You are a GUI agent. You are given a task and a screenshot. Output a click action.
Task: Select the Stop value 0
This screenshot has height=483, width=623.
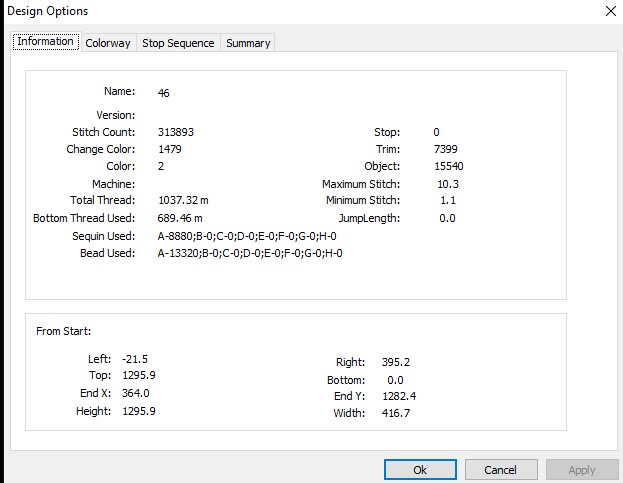click(x=437, y=132)
